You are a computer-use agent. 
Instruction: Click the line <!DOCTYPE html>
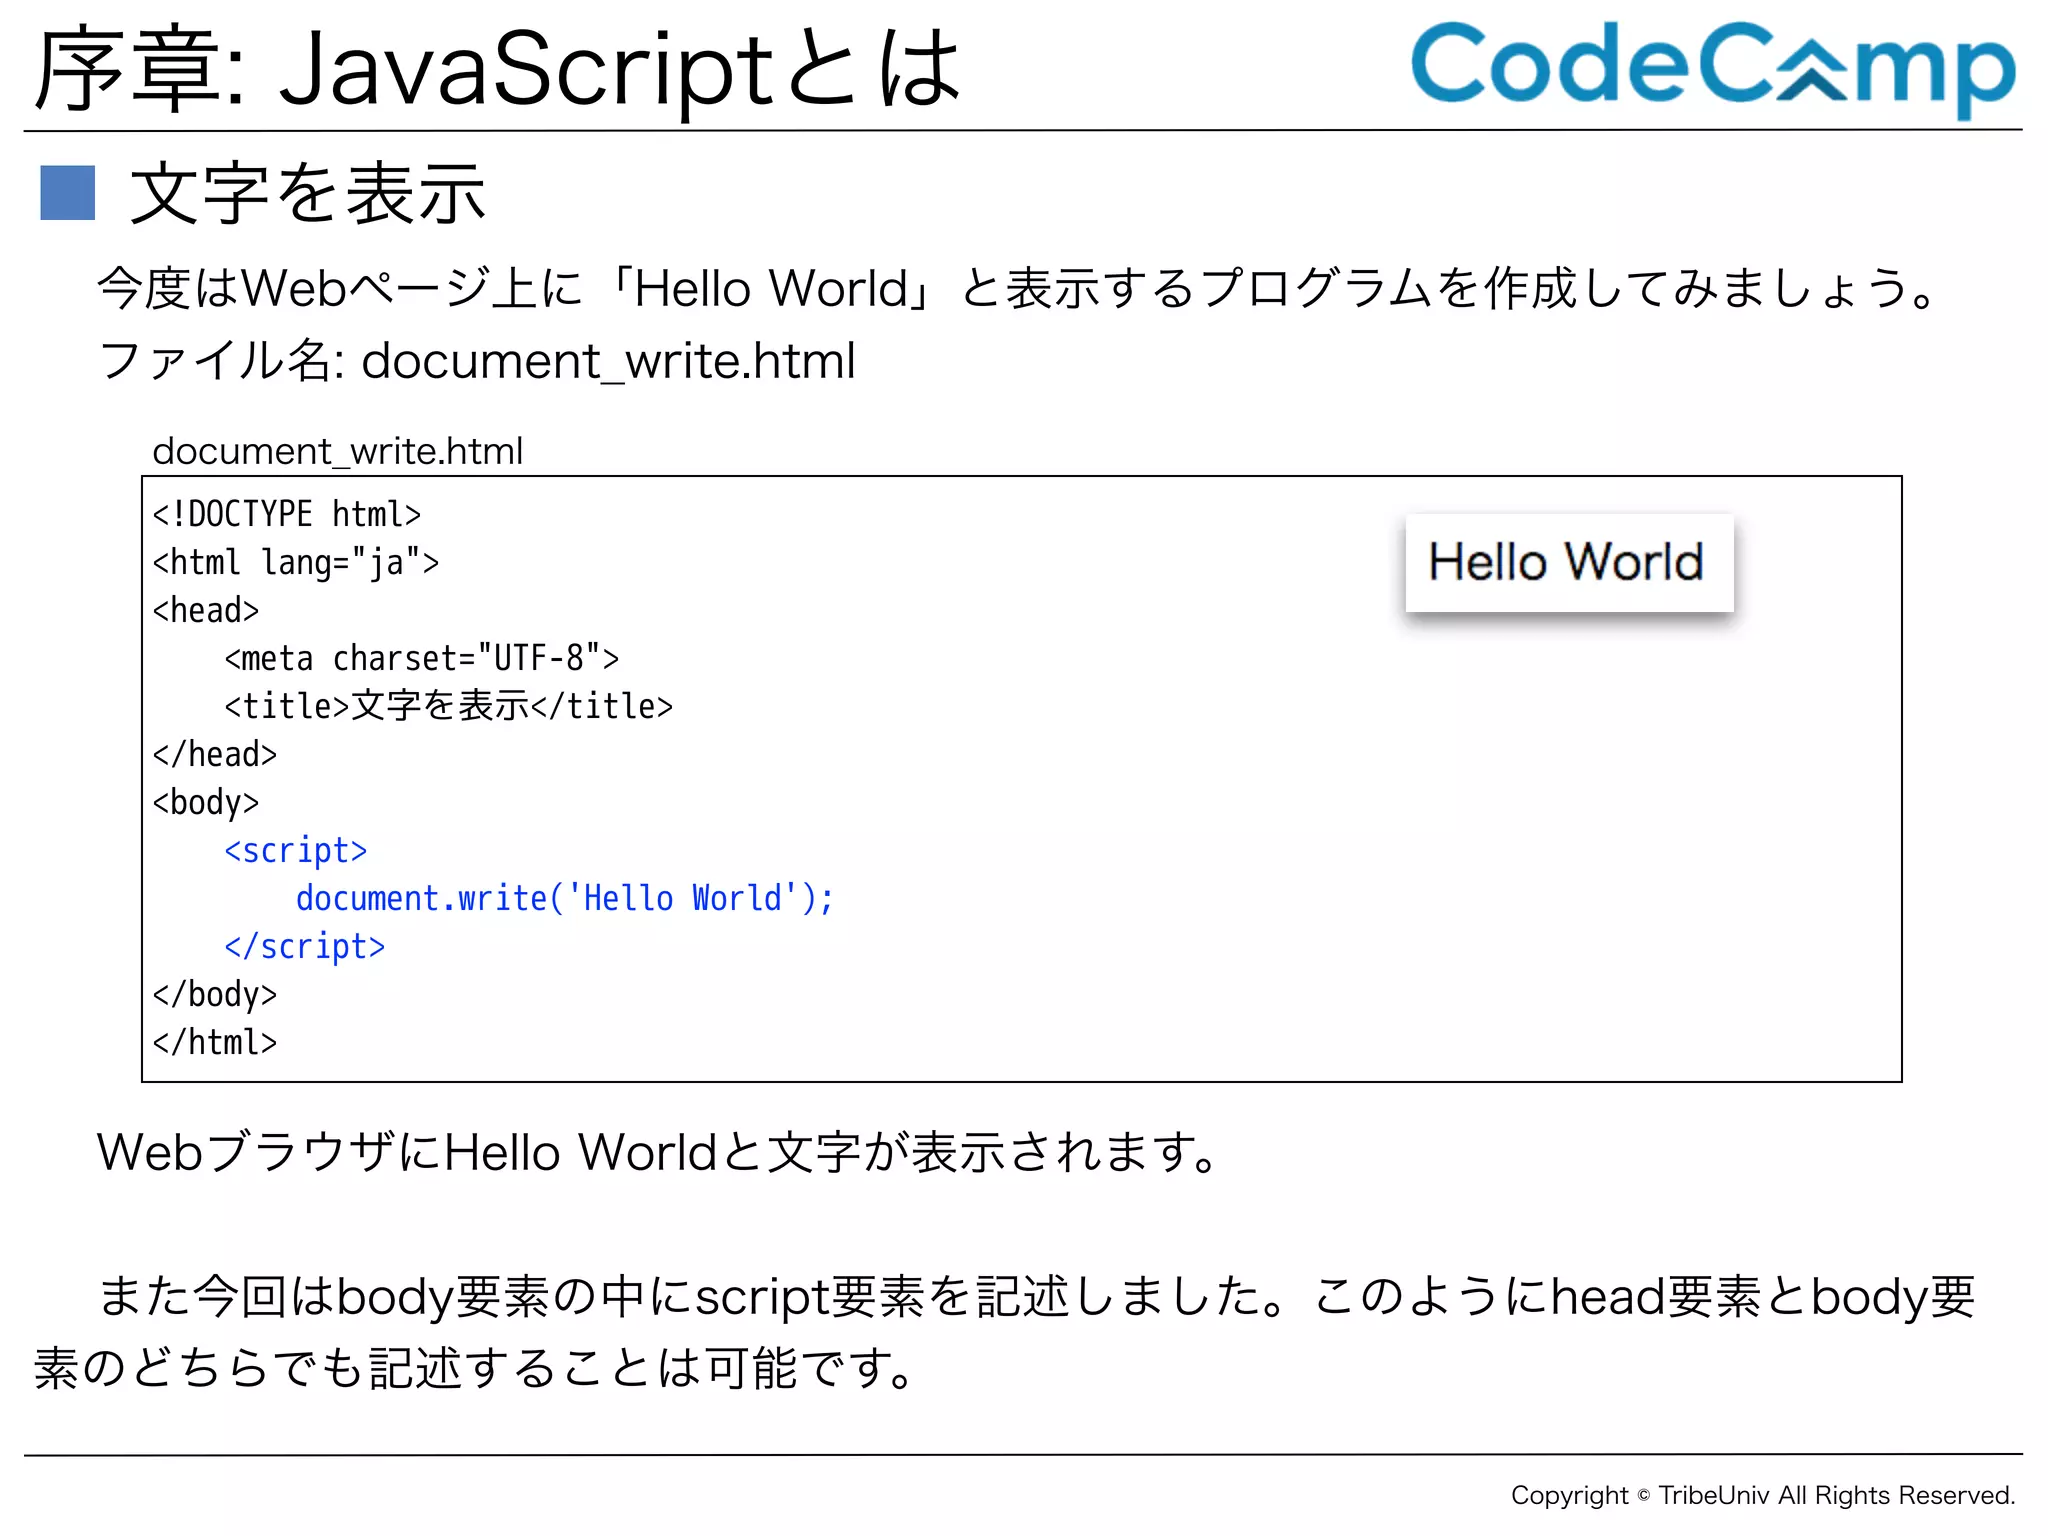287,514
